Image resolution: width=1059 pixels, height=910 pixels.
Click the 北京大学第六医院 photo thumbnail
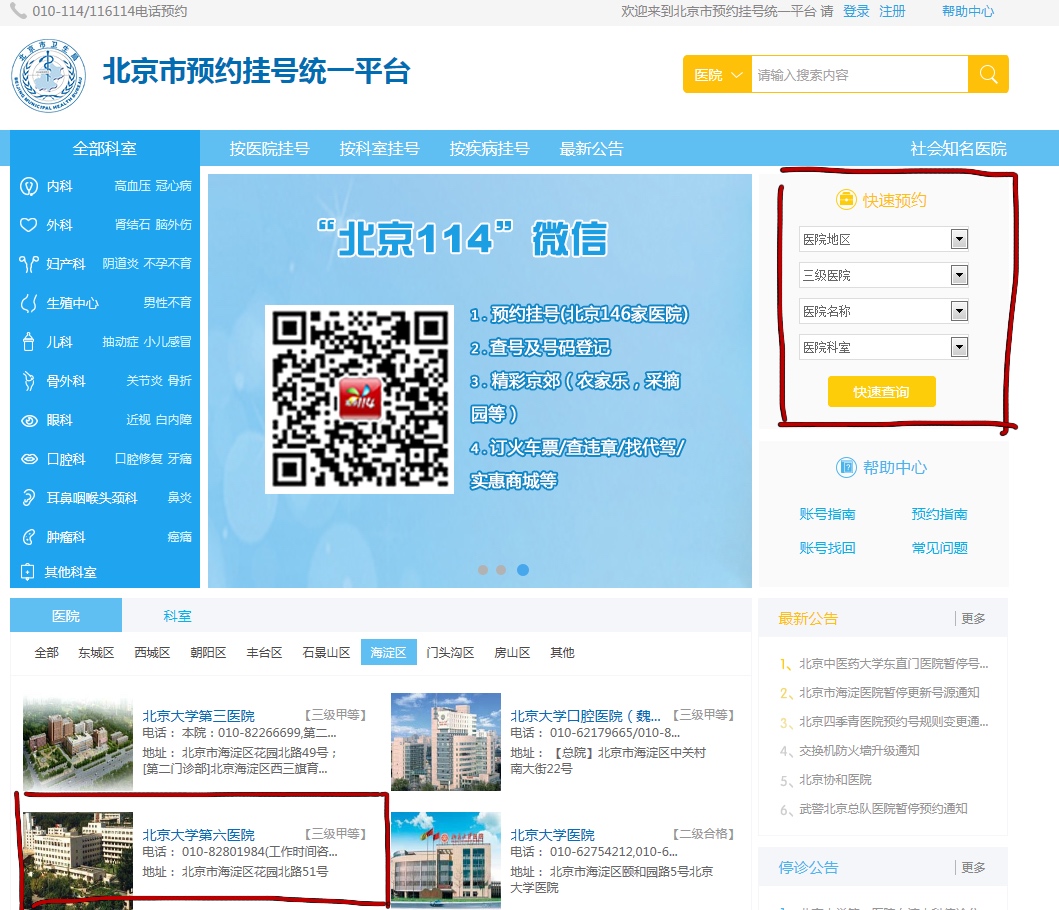[78, 861]
